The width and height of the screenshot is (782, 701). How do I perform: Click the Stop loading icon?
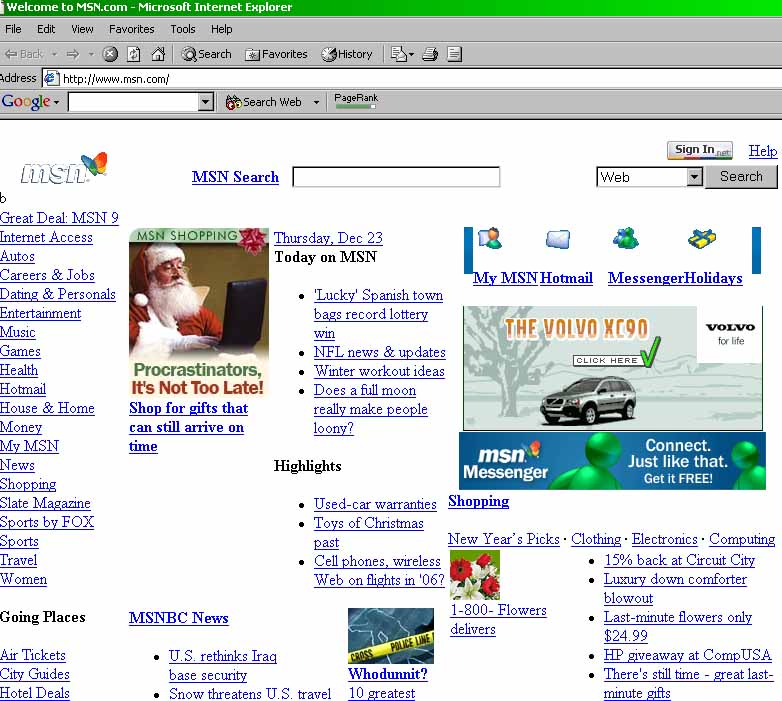[110, 54]
